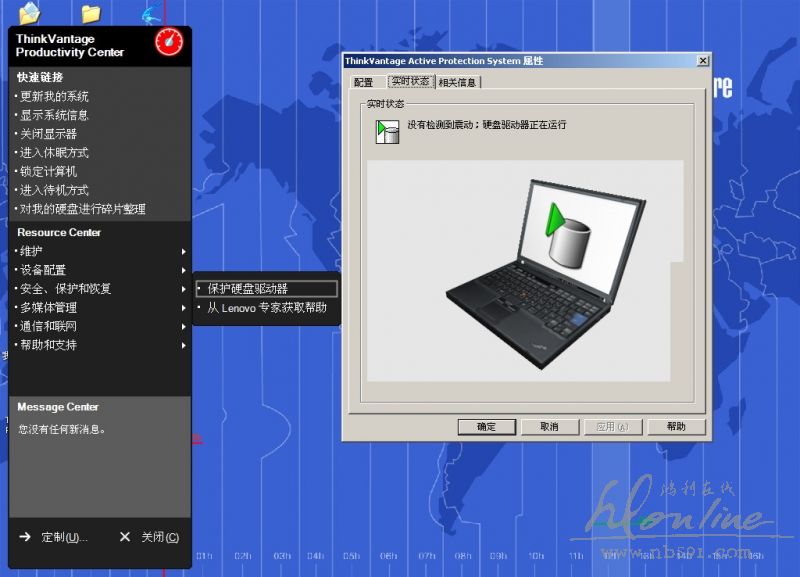Open the folder desktop icon
The image size is (800, 577).
coord(91,13)
